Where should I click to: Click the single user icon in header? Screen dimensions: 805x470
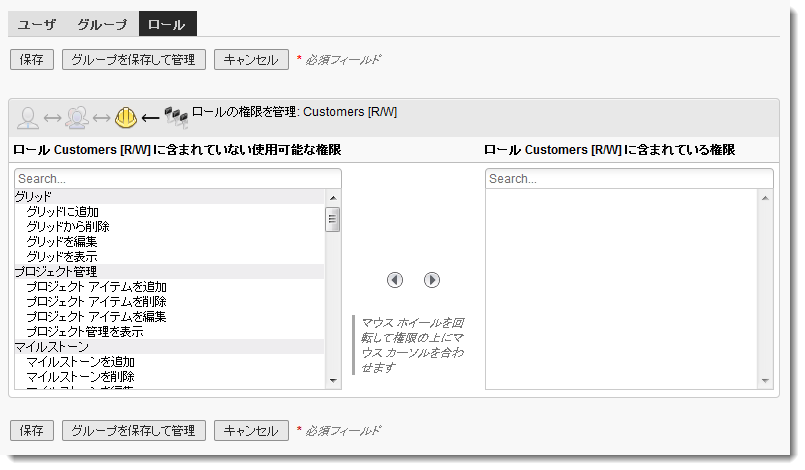pos(28,118)
